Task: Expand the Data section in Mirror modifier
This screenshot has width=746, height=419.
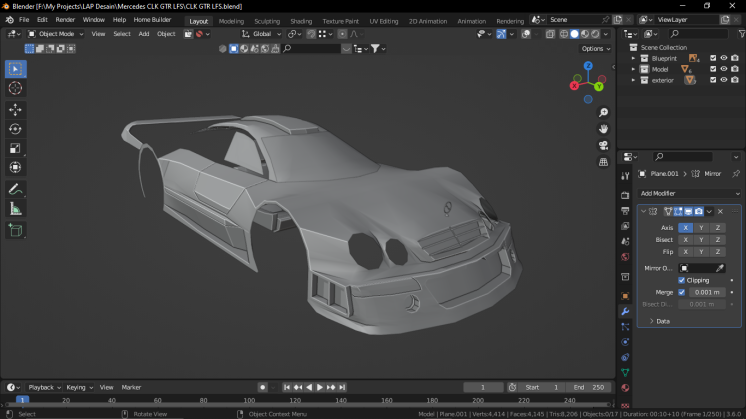Action: (661, 321)
